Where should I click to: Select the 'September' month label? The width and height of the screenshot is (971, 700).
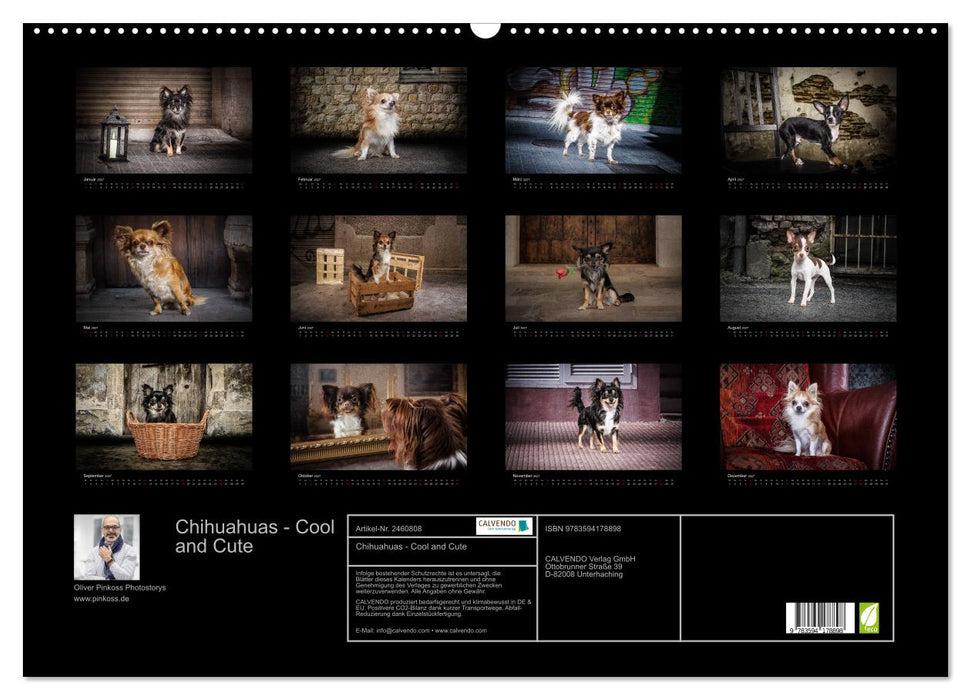[94, 476]
